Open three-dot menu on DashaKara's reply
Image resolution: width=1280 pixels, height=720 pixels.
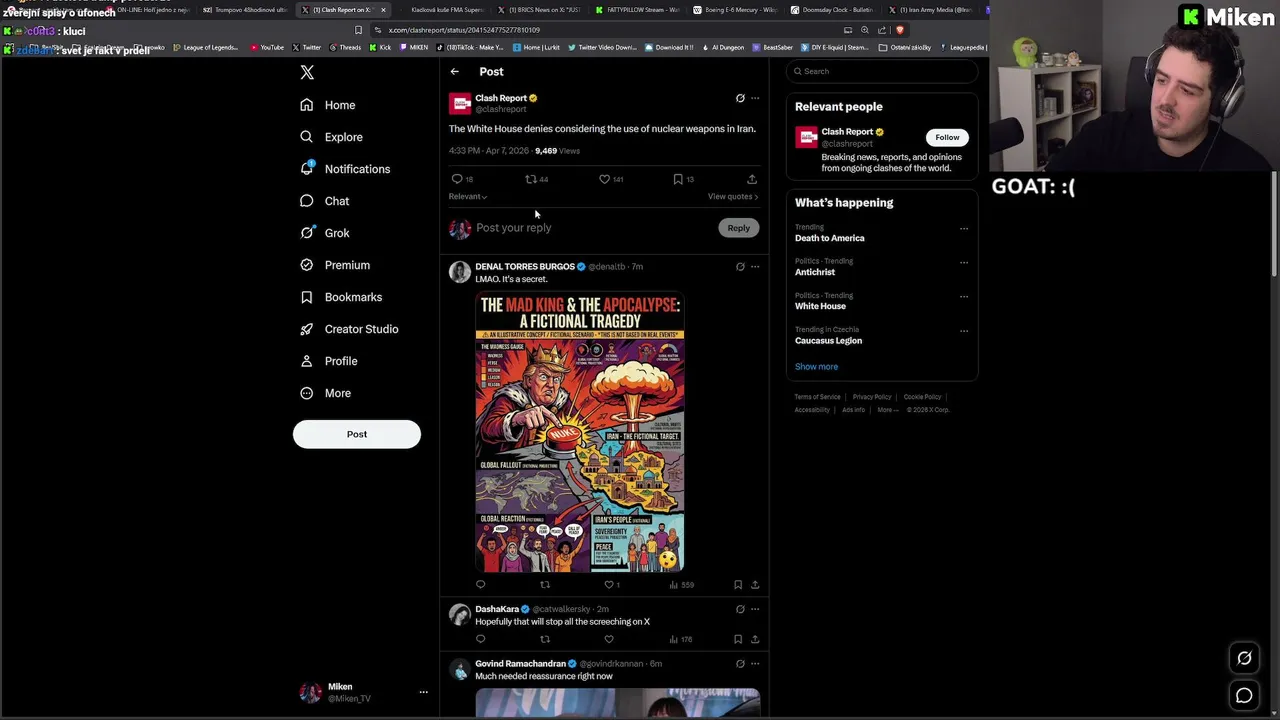[755, 609]
